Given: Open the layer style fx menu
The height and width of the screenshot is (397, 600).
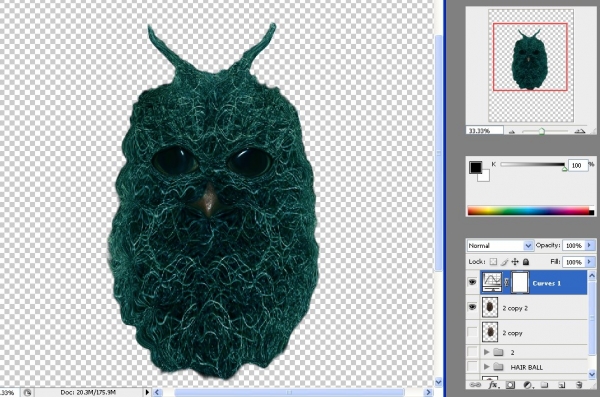Looking at the screenshot, I should pyautogui.click(x=493, y=384).
